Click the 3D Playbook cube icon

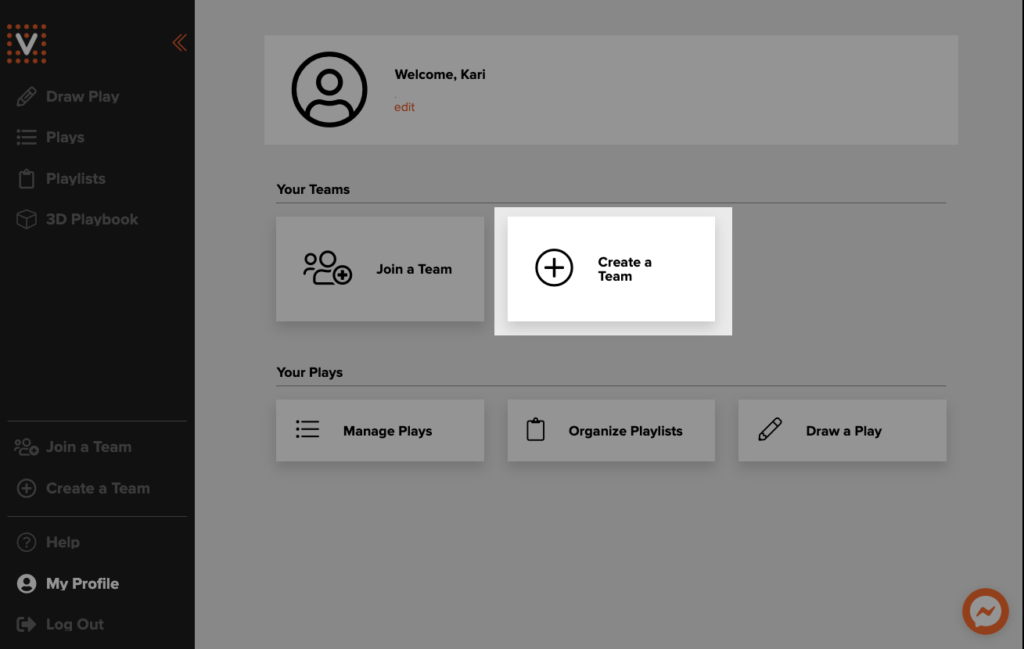click(x=26, y=219)
